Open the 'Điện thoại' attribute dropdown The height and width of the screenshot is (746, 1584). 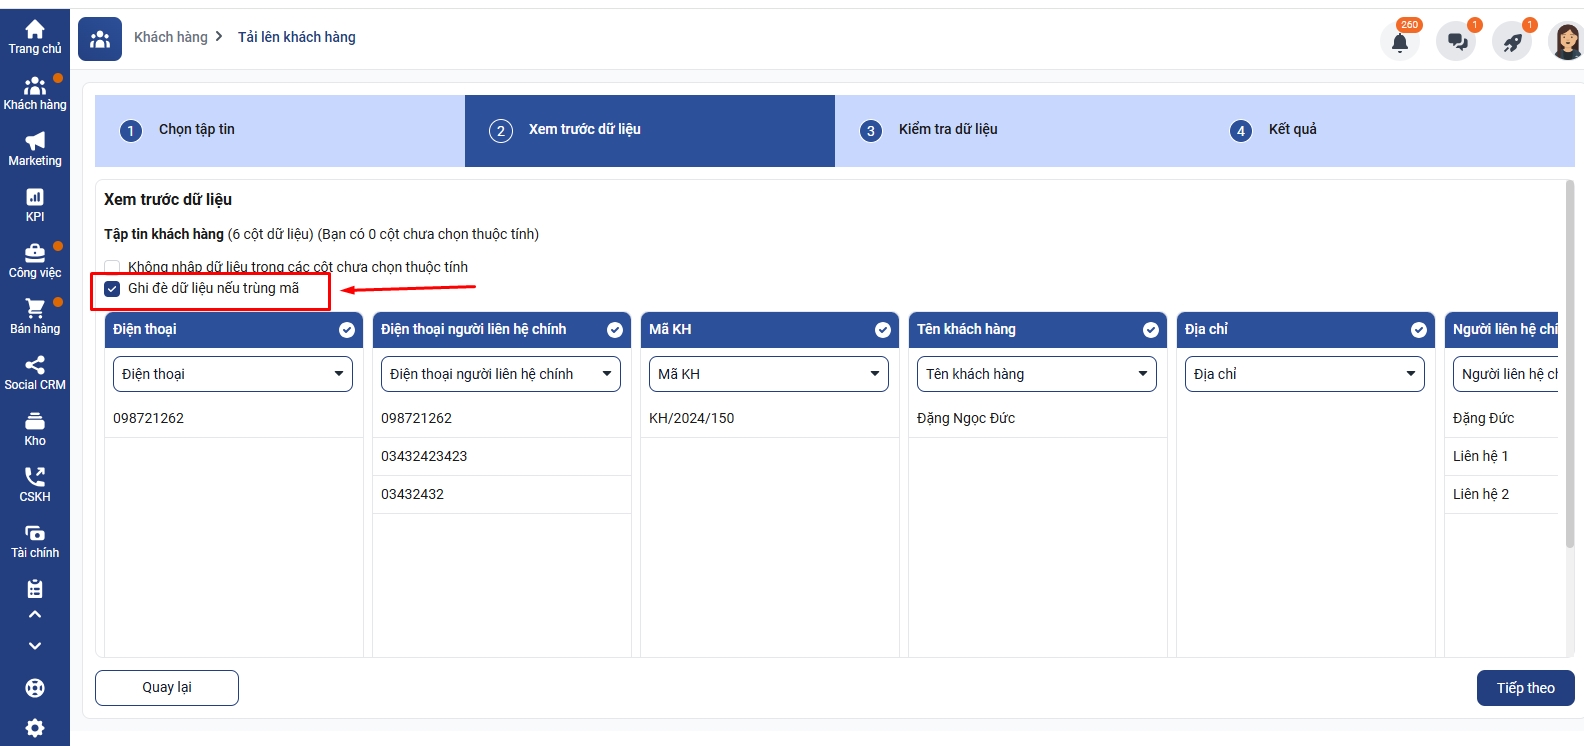[233, 374]
